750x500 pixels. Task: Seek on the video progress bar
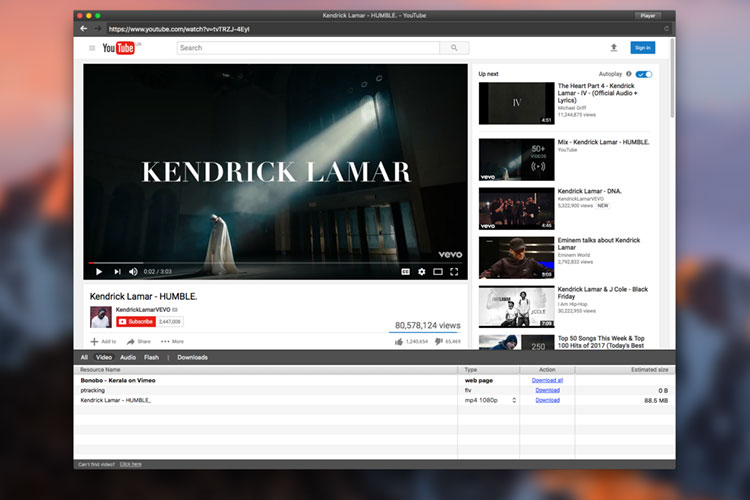pyautogui.click(x=275, y=263)
